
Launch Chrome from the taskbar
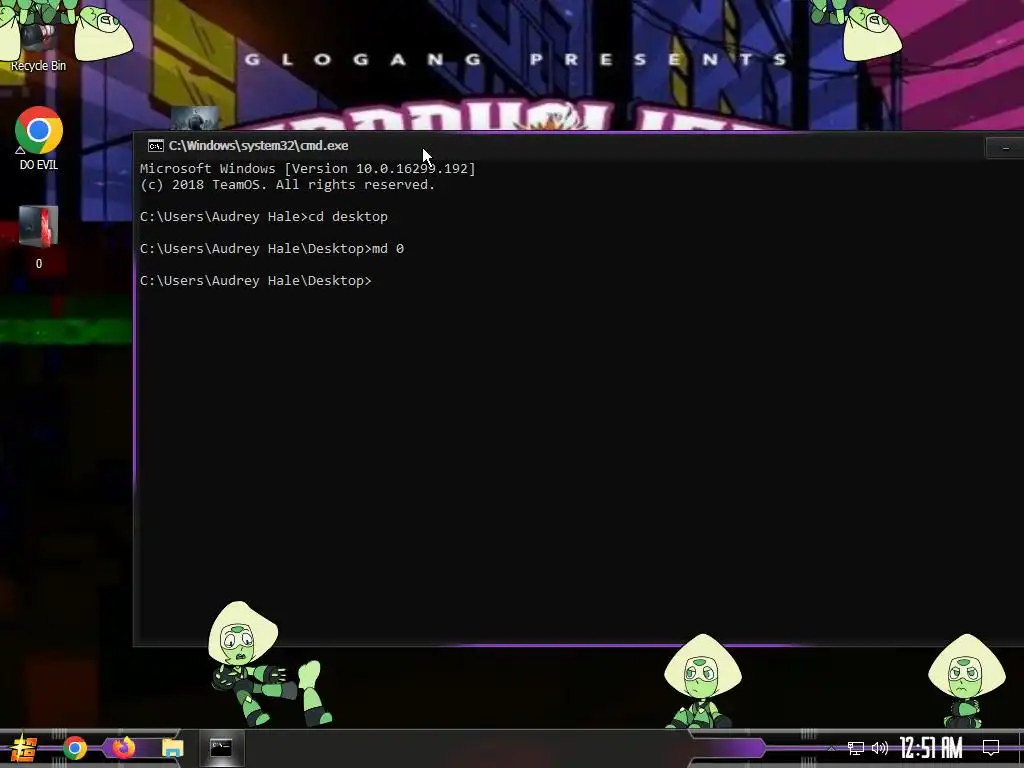(74, 748)
